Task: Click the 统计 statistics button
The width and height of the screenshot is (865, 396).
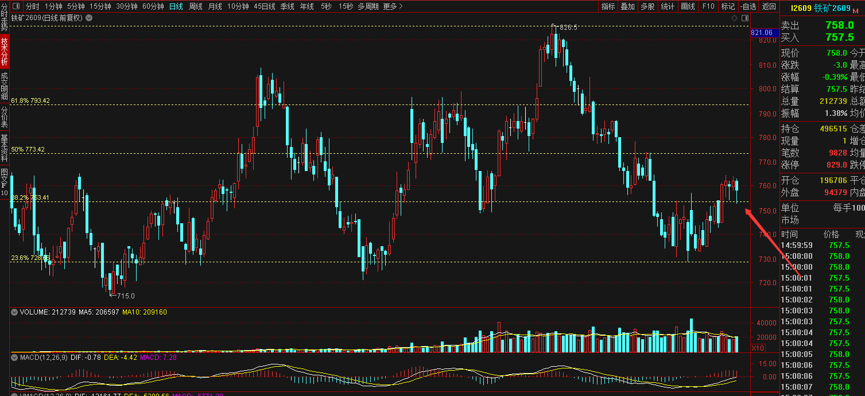Action: point(668,7)
